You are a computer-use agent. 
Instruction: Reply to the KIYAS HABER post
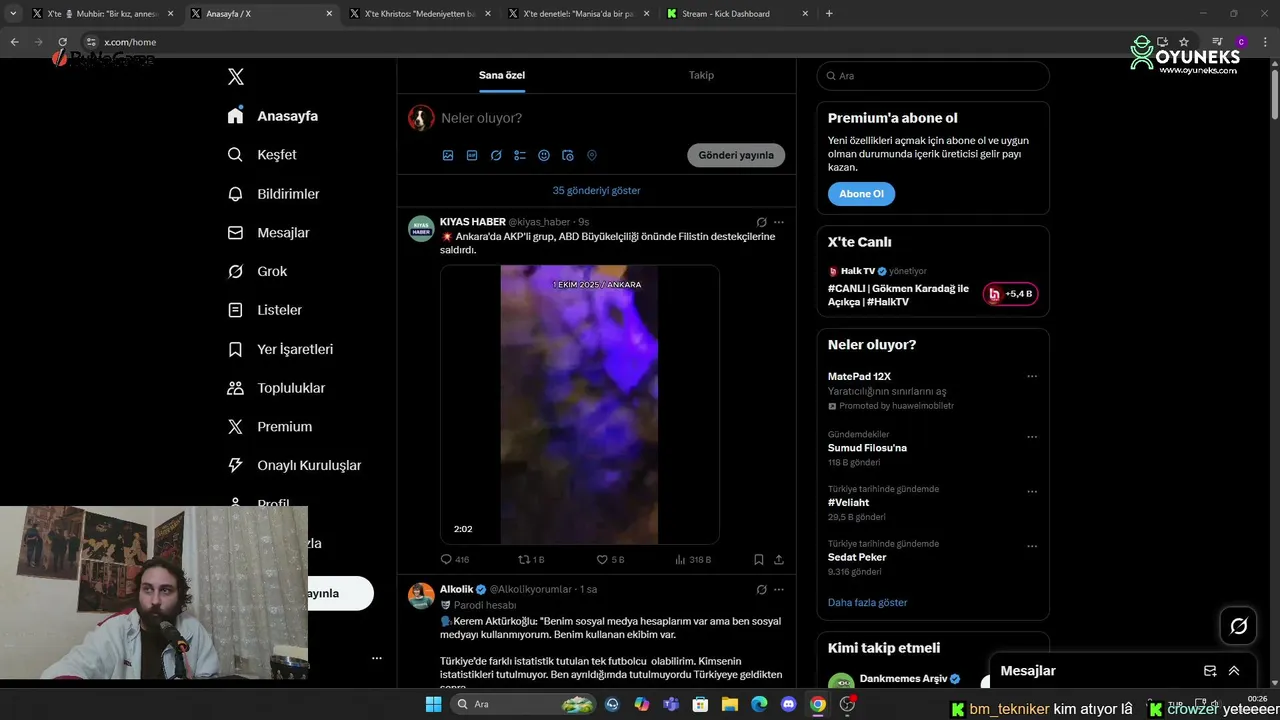455,560
